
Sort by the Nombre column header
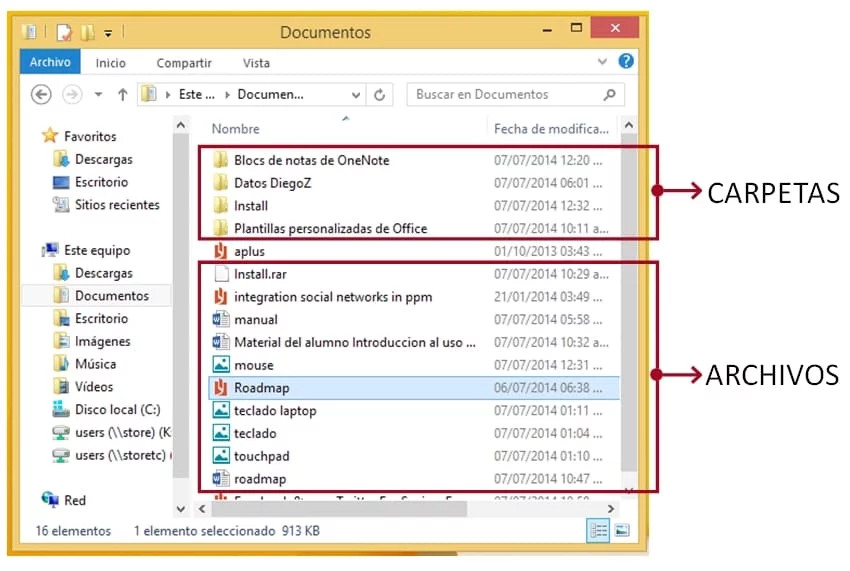click(236, 129)
